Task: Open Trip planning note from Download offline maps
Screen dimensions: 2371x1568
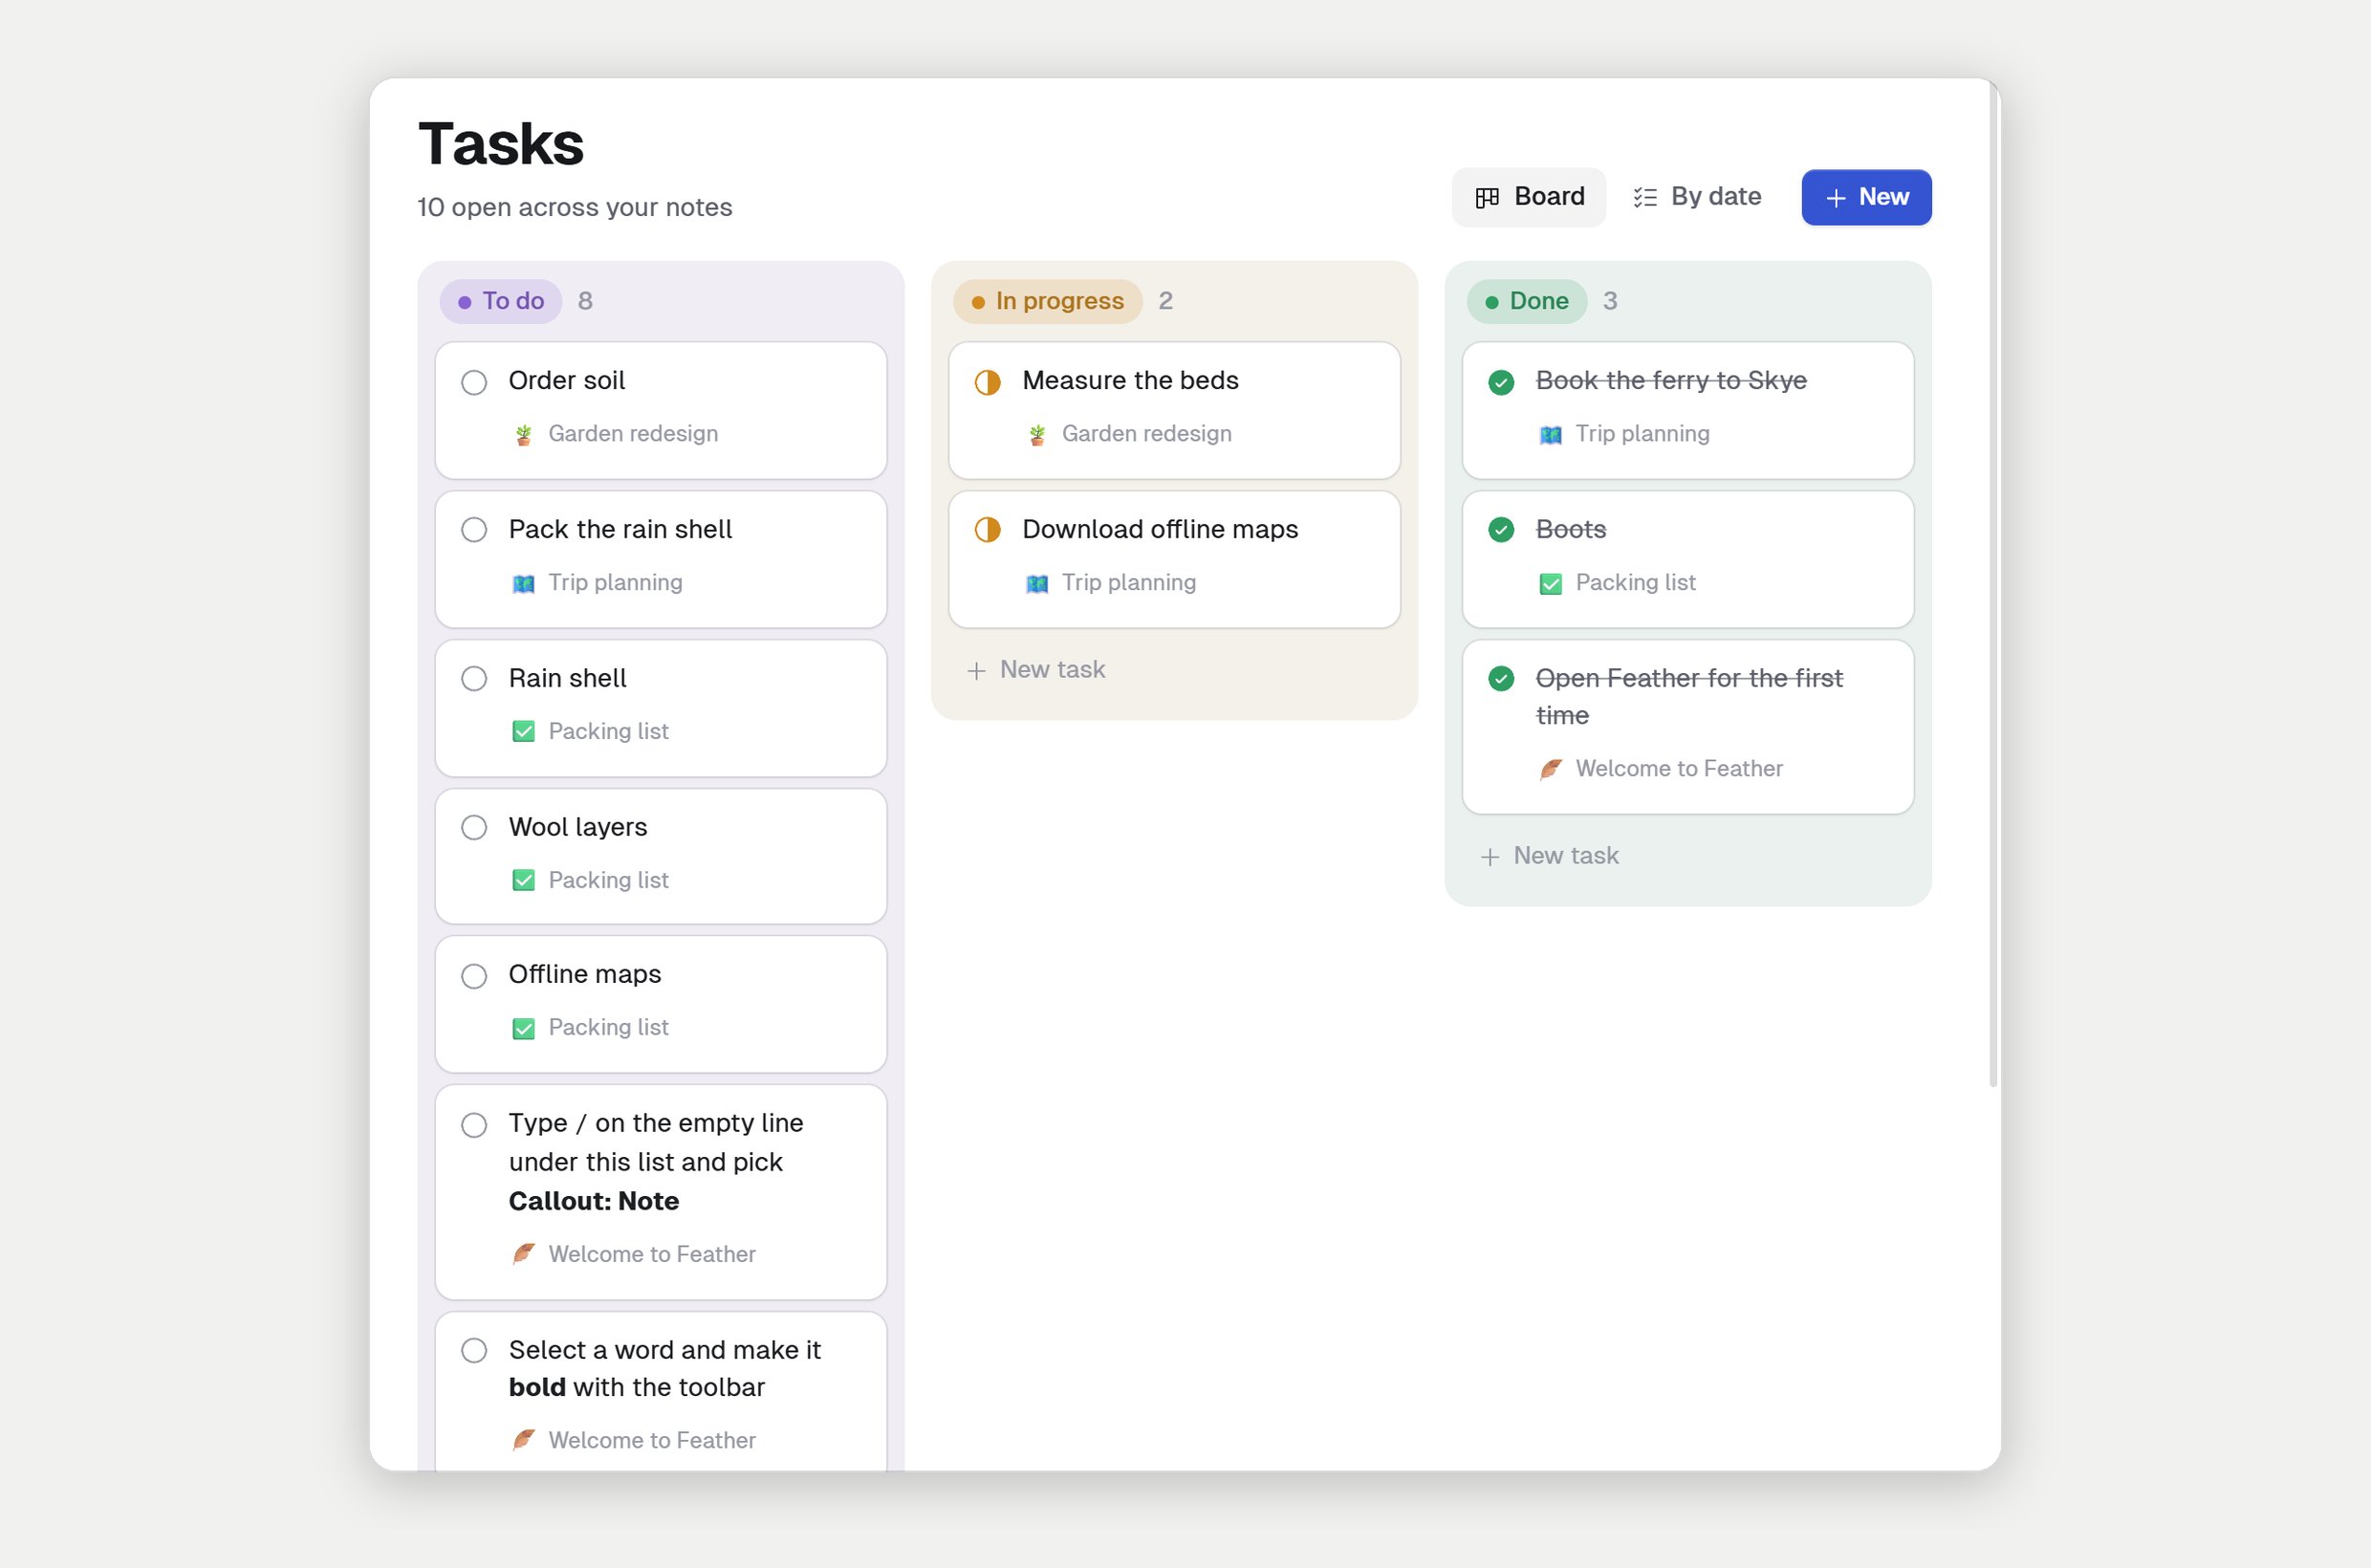Action: click(x=1128, y=583)
